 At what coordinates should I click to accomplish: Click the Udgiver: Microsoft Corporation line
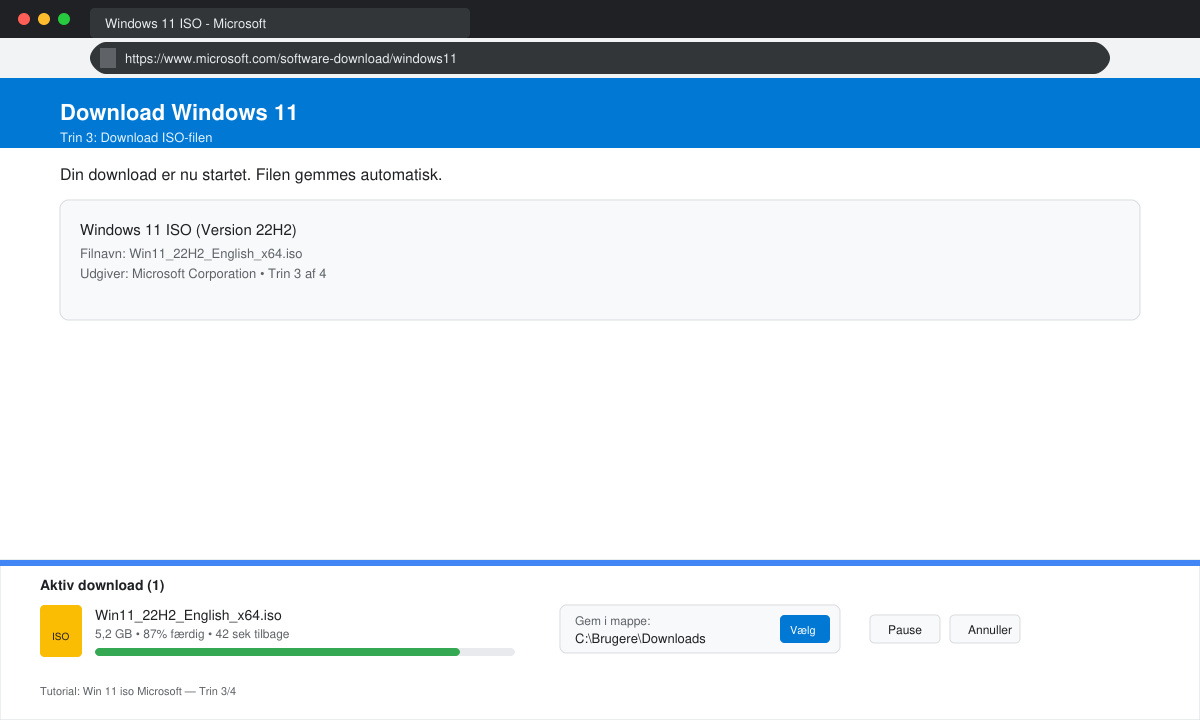pos(203,273)
